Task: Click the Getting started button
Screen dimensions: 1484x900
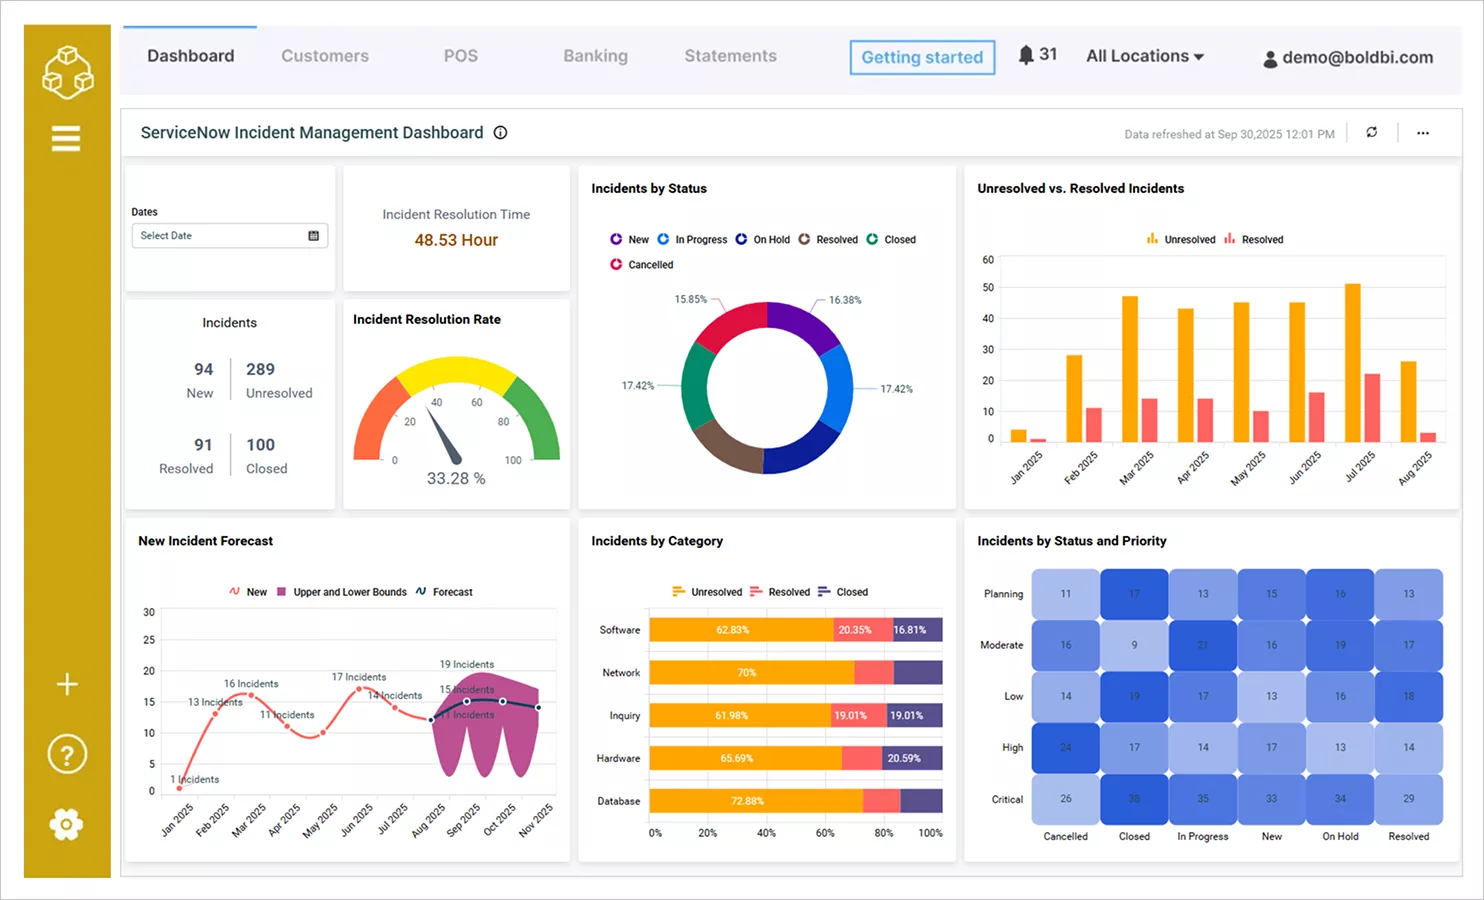Action: pyautogui.click(x=921, y=57)
